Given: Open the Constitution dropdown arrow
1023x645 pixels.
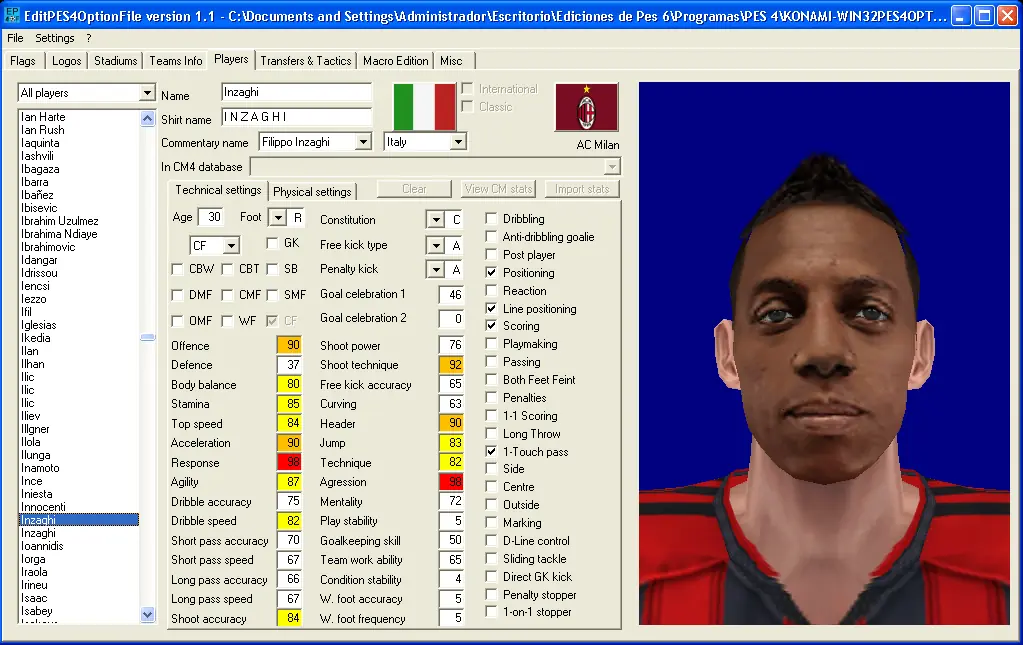Looking at the screenshot, I should pos(435,220).
